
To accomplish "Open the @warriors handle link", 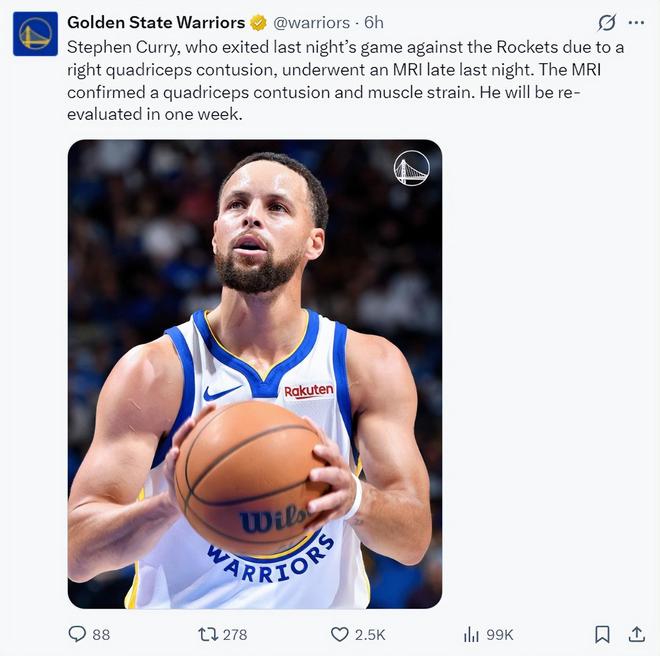I will [x=311, y=22].
